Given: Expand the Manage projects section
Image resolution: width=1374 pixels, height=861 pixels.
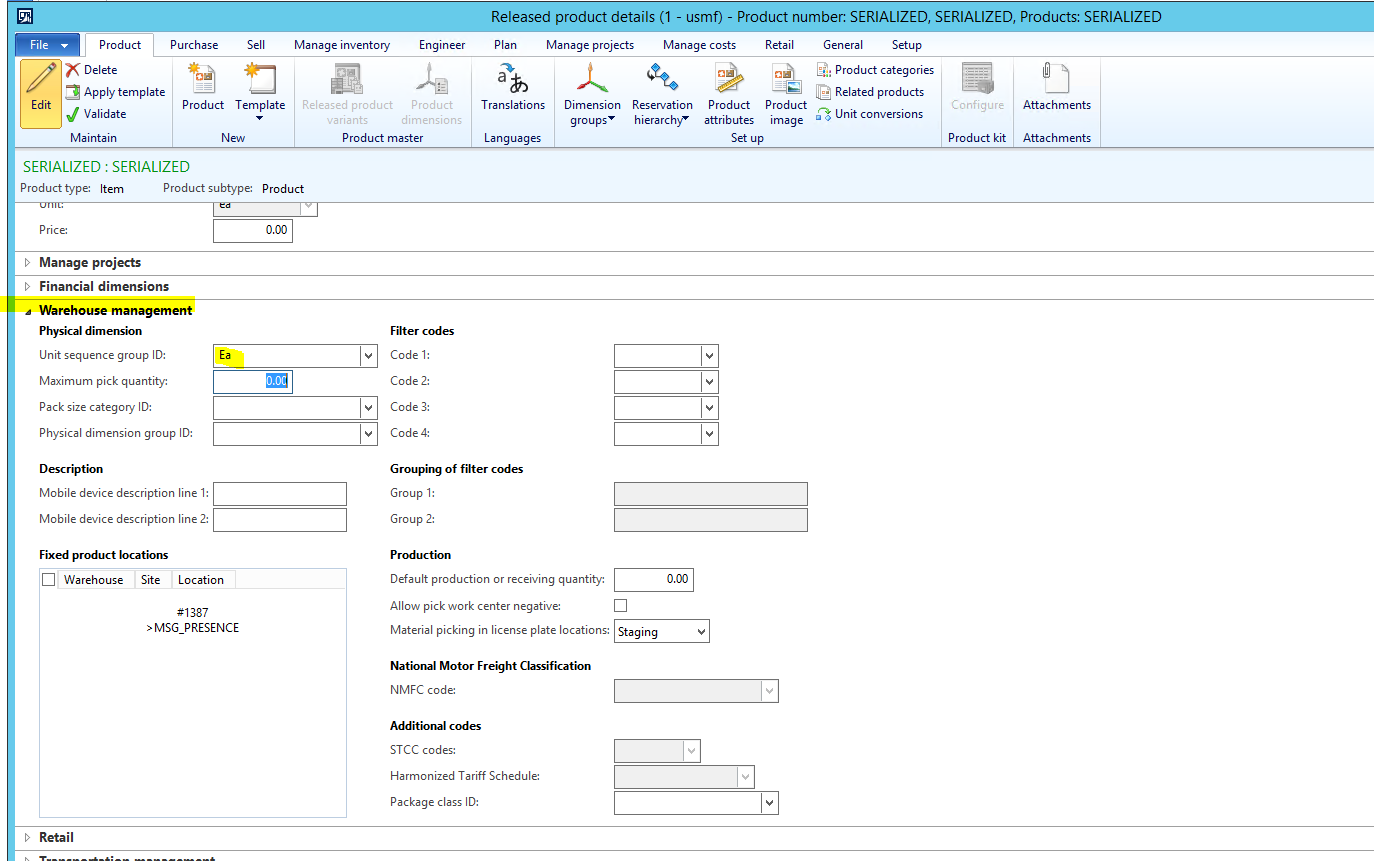Looking at the screenshot, I should [x=90, y=262].
